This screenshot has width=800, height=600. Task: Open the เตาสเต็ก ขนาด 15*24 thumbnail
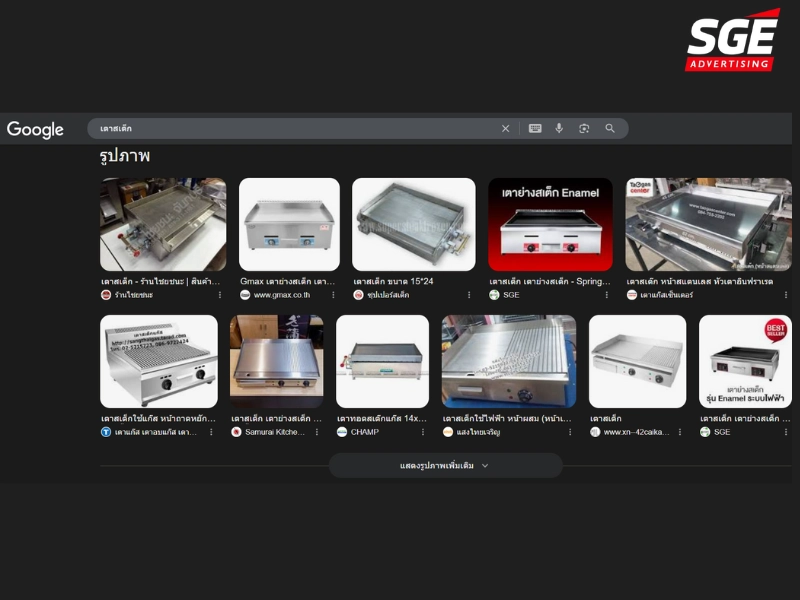pos(414,224)
